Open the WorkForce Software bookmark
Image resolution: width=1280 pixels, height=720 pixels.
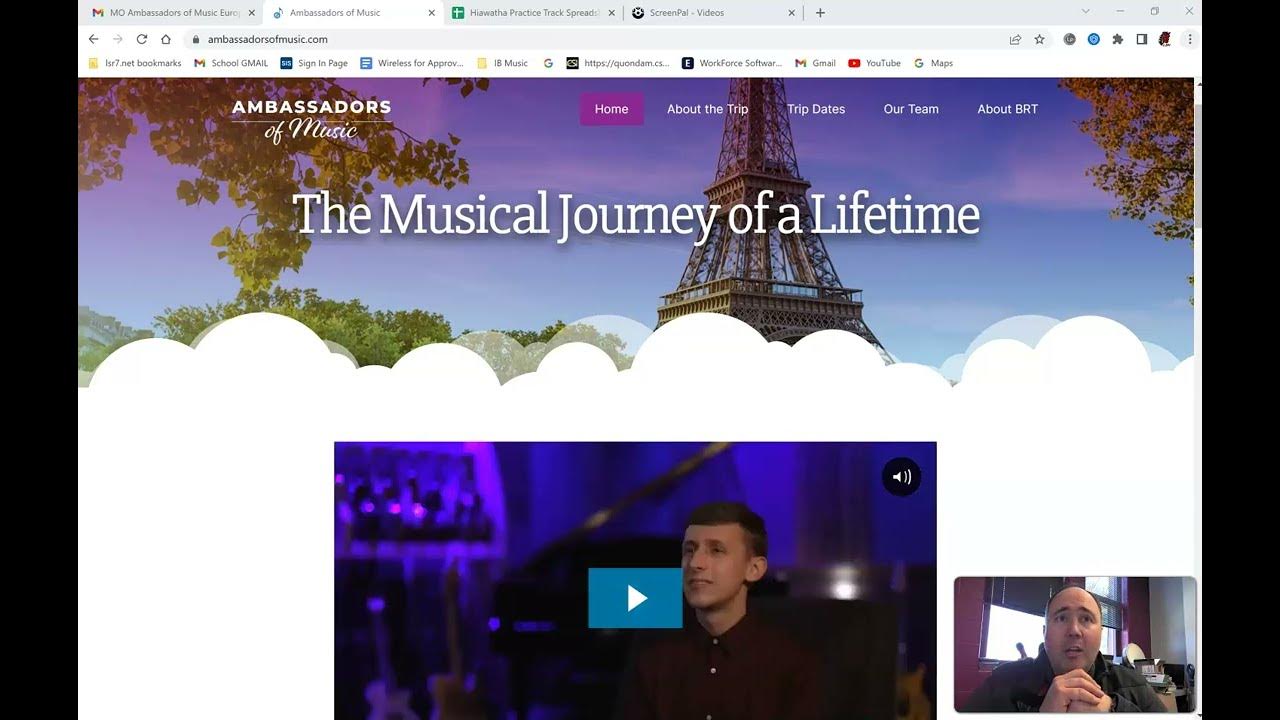tap(732, 63)
